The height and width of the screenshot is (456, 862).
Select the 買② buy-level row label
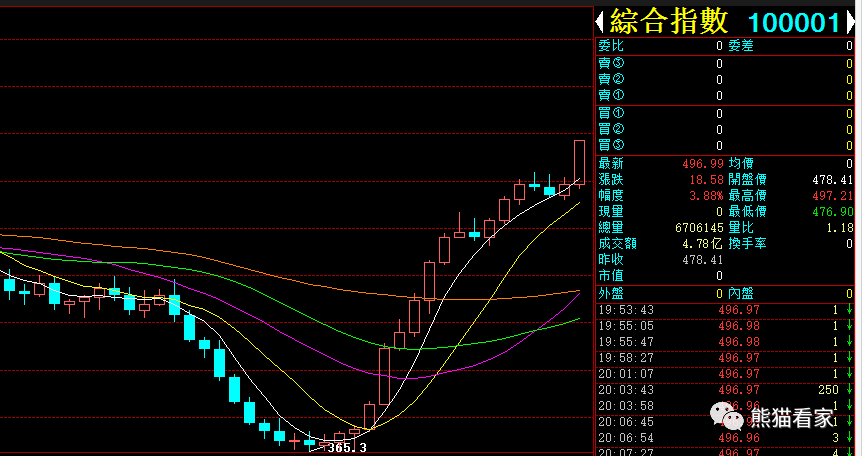coord(611,129)
